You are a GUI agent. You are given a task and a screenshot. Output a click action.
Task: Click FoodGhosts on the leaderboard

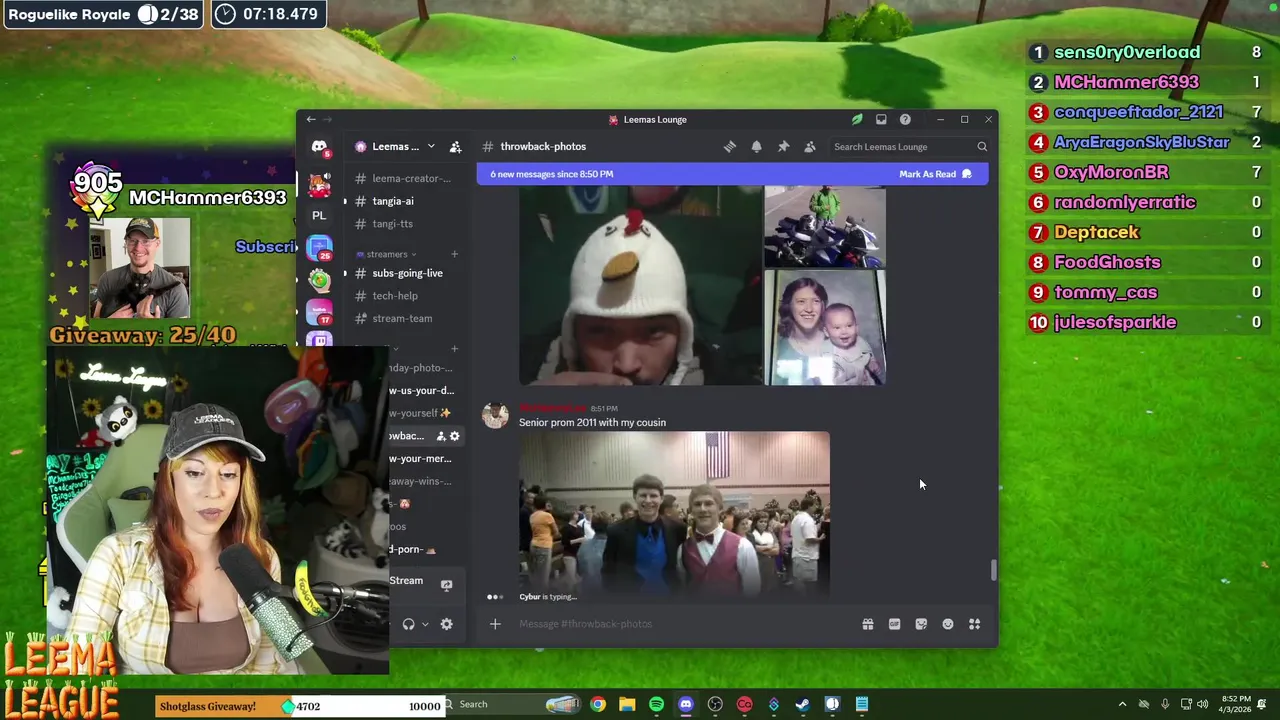point(1107,262)
